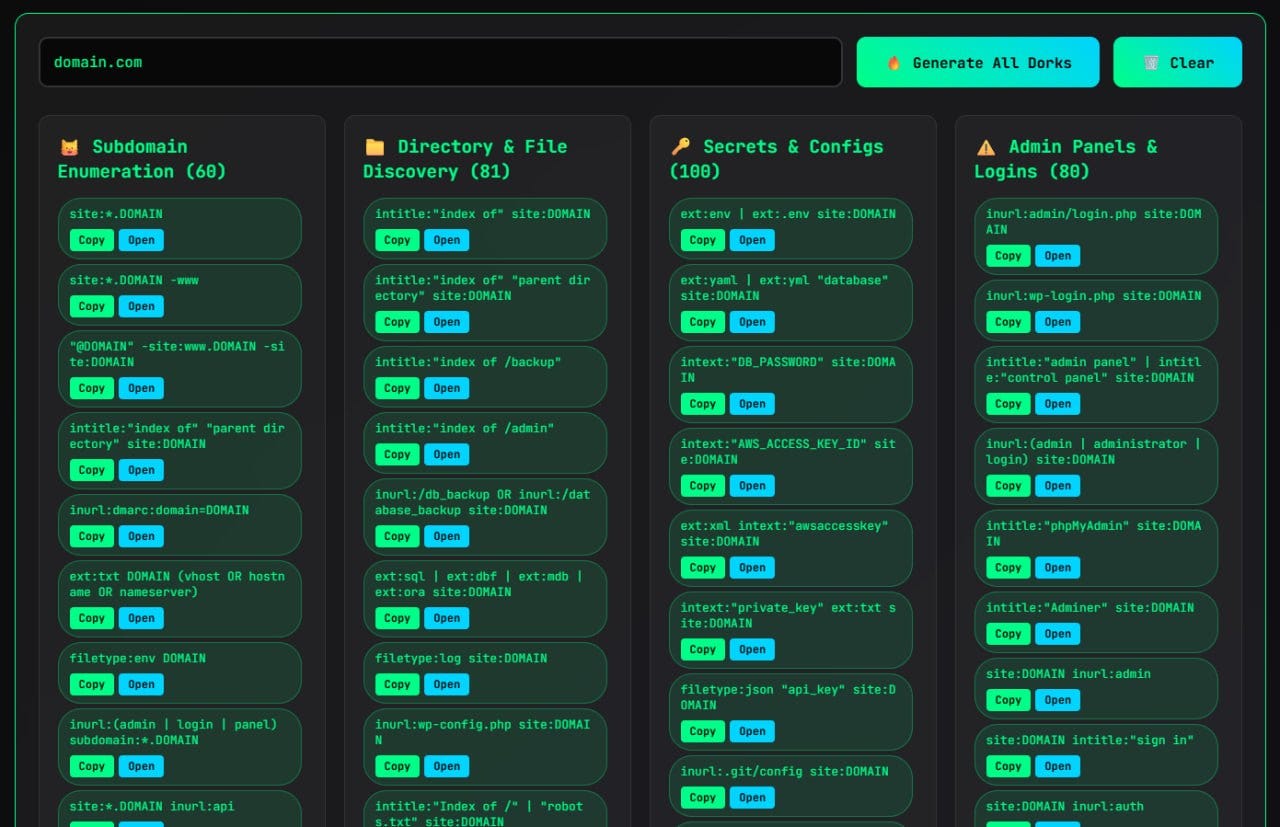
Task: Copy the ext:env | ext:.env dork
Action: click(x=703, y=240)
